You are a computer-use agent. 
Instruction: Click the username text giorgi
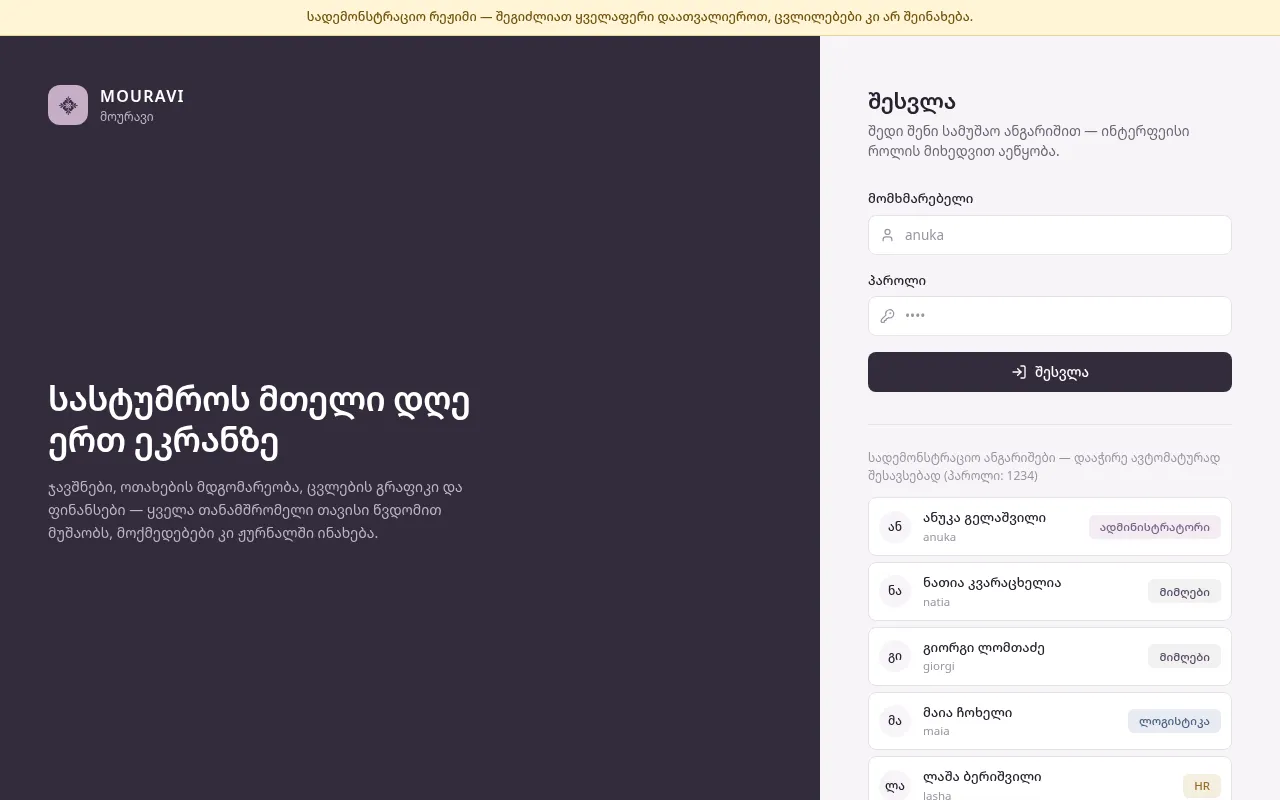pos(939,666)
